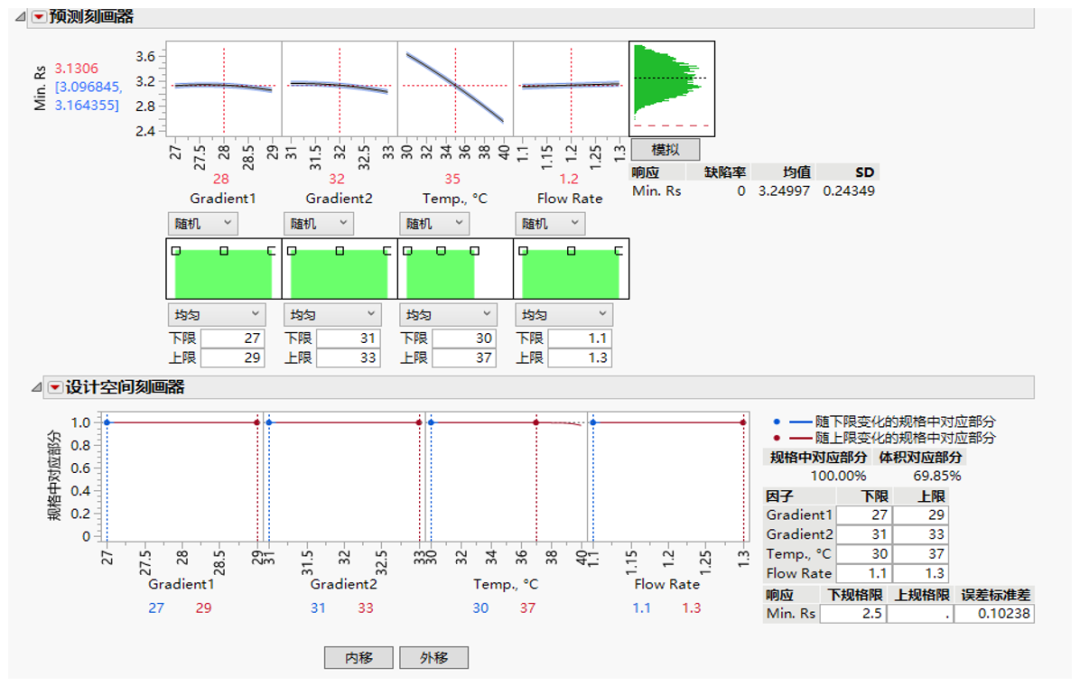The image size is (1080, 686).
Task: Click the Gradient1 上限 field showing 29
Action: (x=233, y=358)
